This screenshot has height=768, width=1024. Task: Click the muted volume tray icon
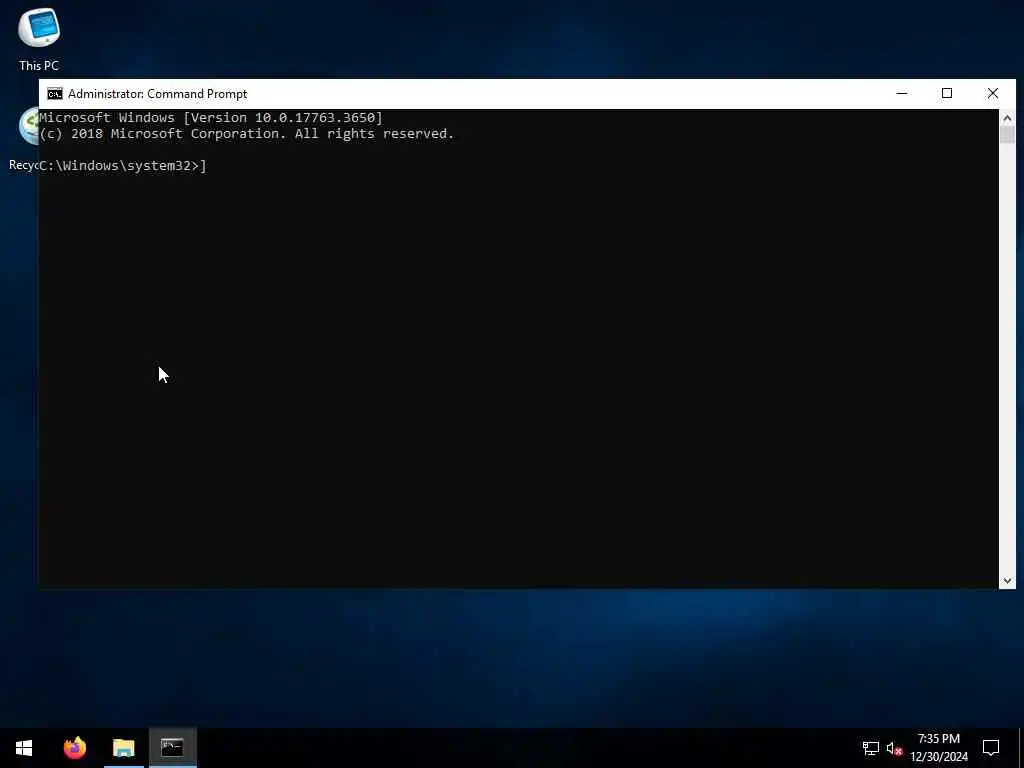[x=894, y=748]
